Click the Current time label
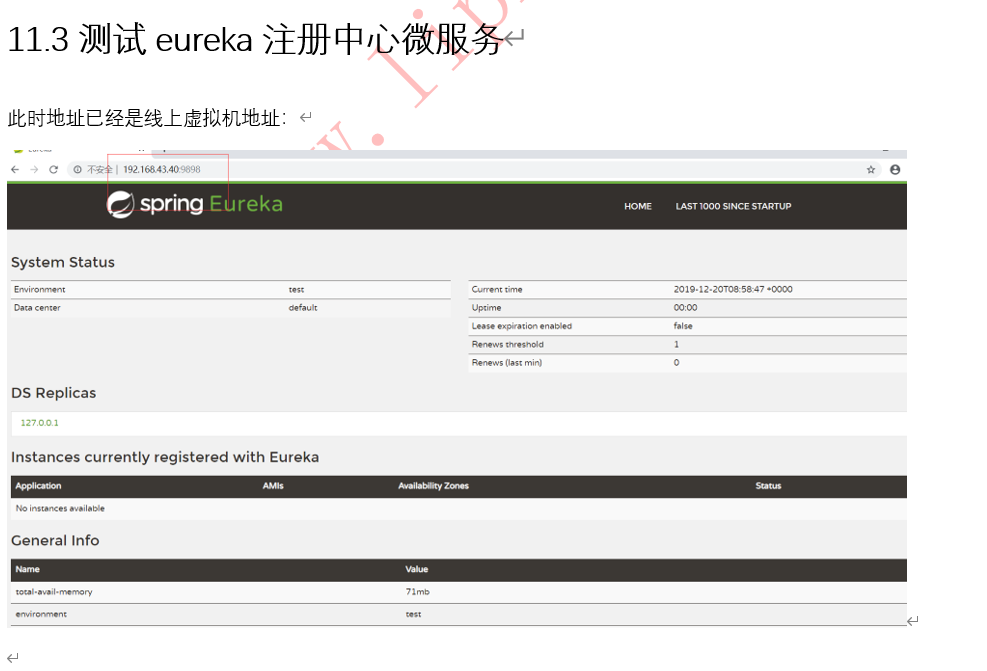987x671 pixels. coord(497,289)
